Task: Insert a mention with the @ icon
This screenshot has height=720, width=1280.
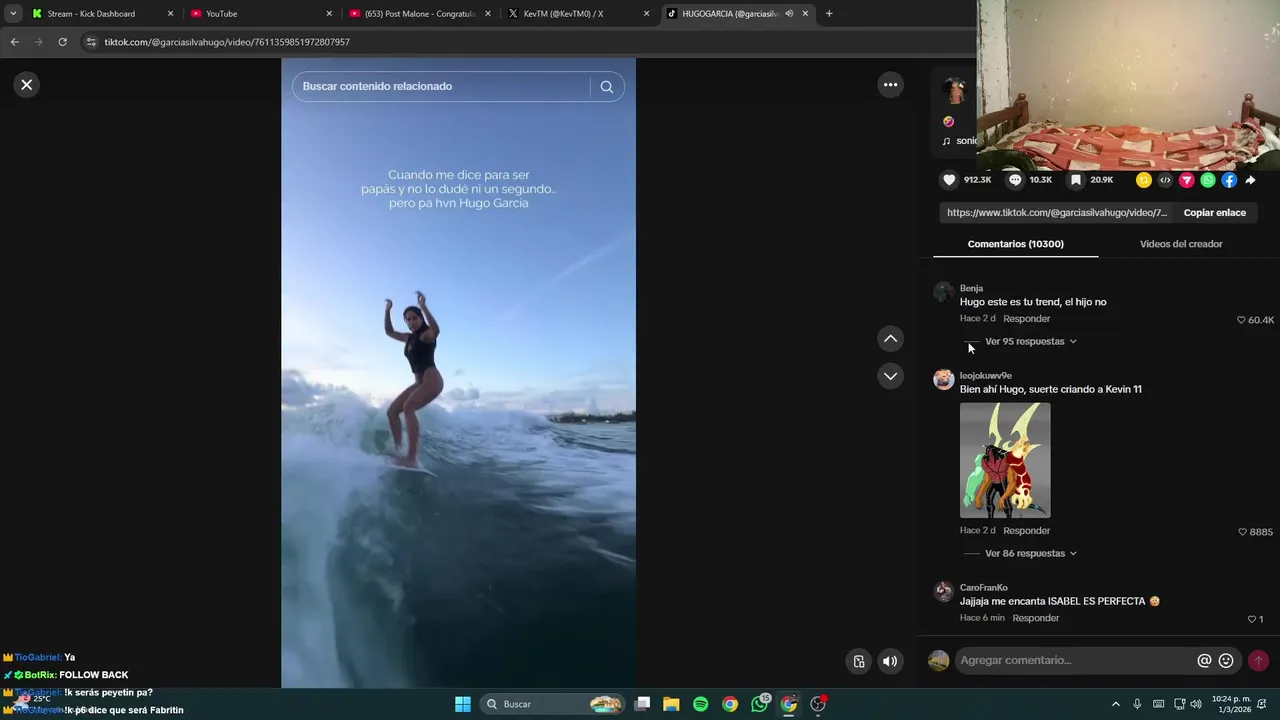Action: pyautogui.click(x=1204, y=661)
